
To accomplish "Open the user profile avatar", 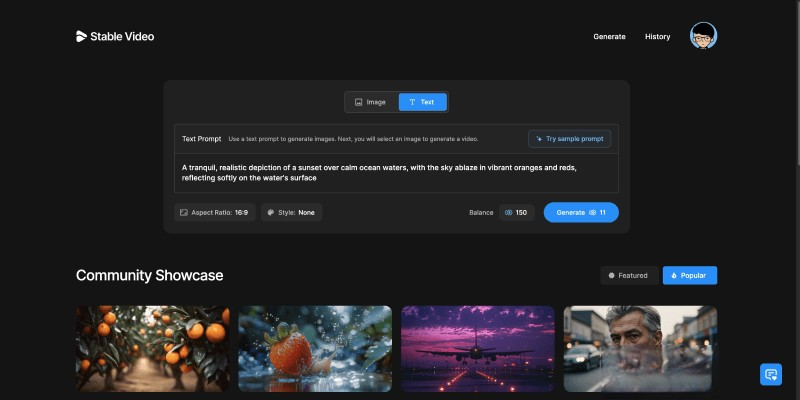I will point(704,36).
